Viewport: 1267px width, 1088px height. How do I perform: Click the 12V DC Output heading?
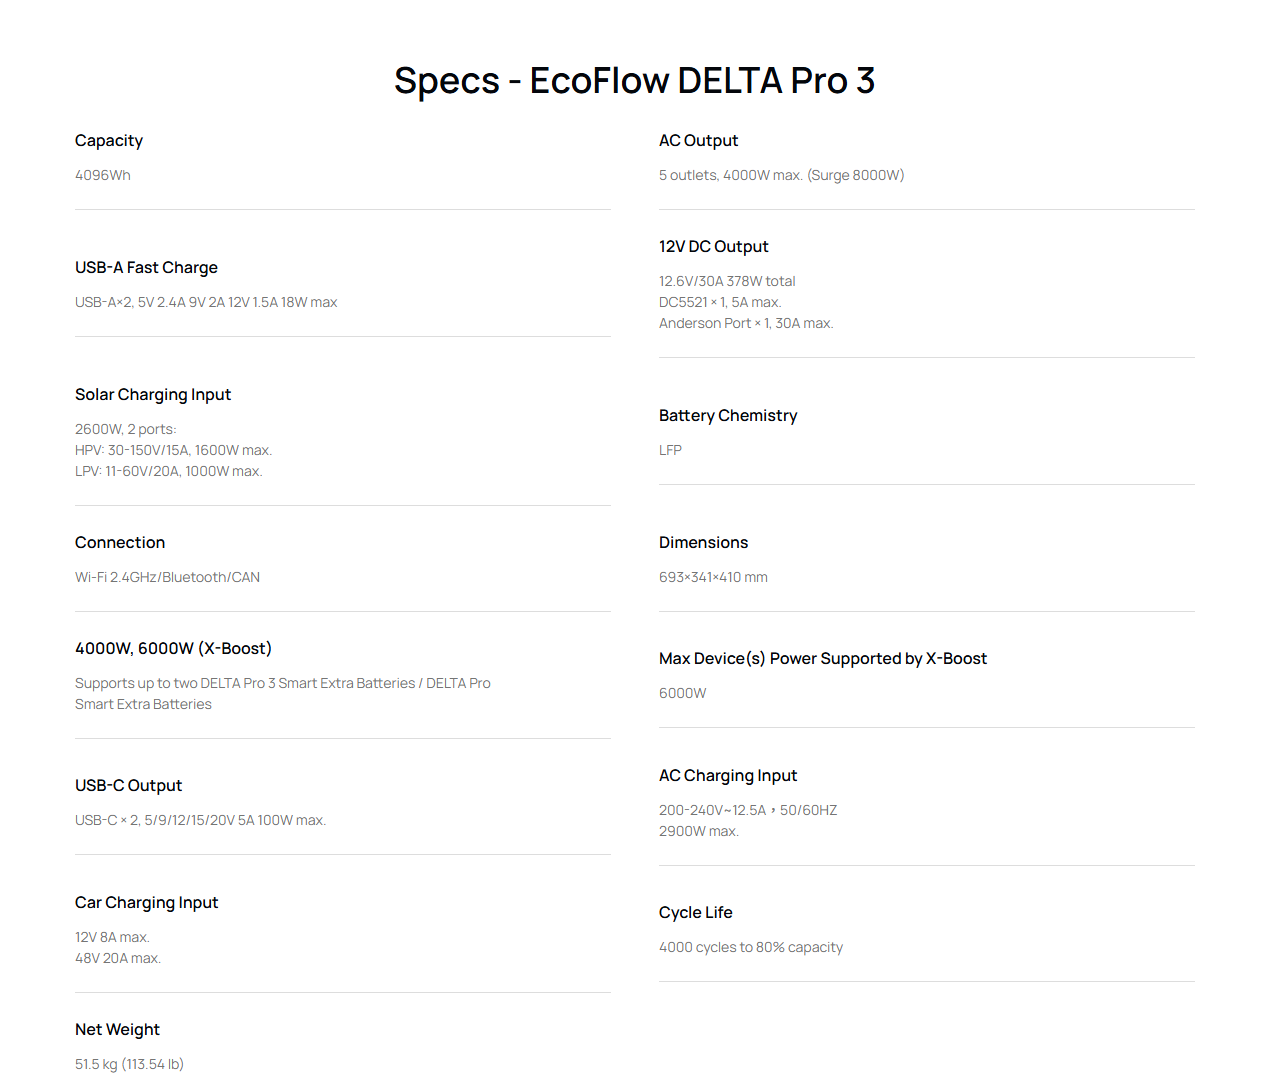pos(713,247)
